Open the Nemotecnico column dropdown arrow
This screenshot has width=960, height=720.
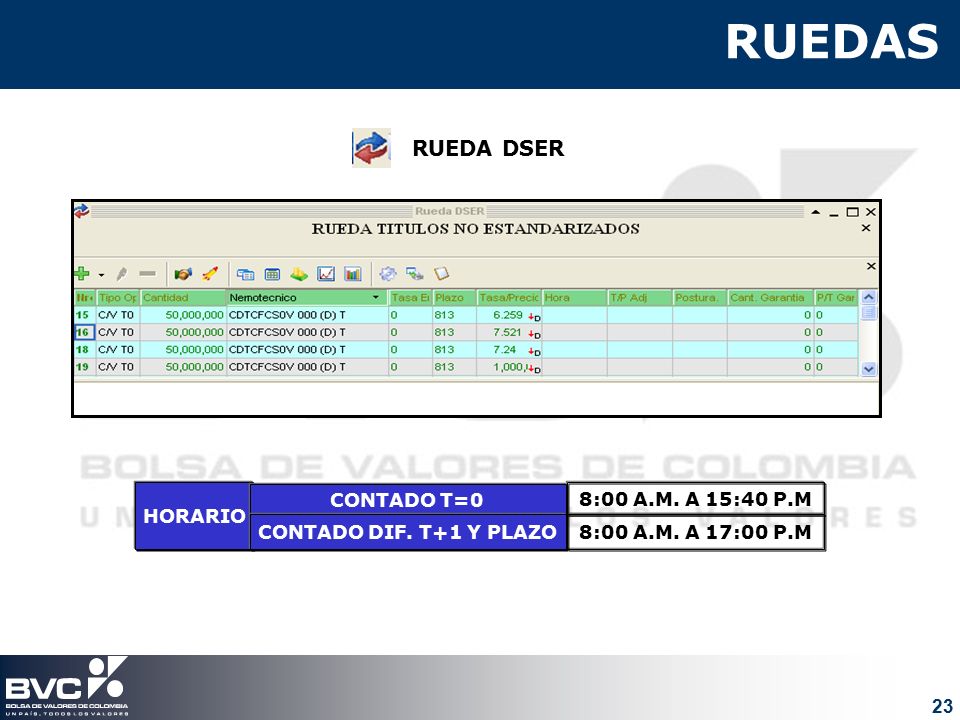[x=376, y=298]
